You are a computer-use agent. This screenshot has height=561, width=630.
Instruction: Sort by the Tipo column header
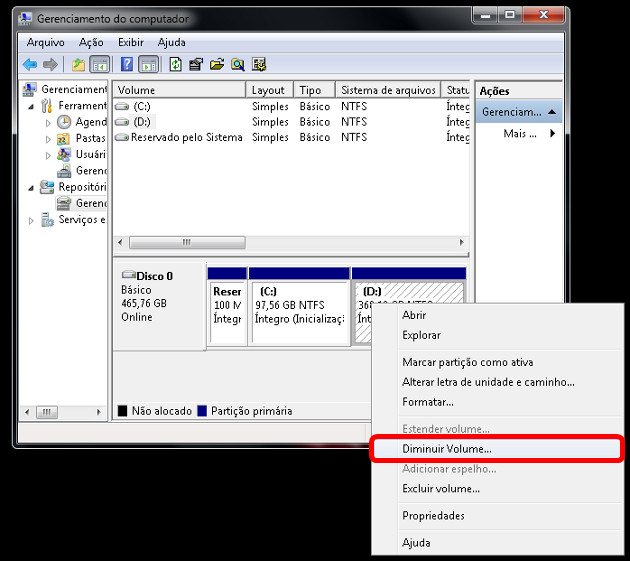coord(315,90)
